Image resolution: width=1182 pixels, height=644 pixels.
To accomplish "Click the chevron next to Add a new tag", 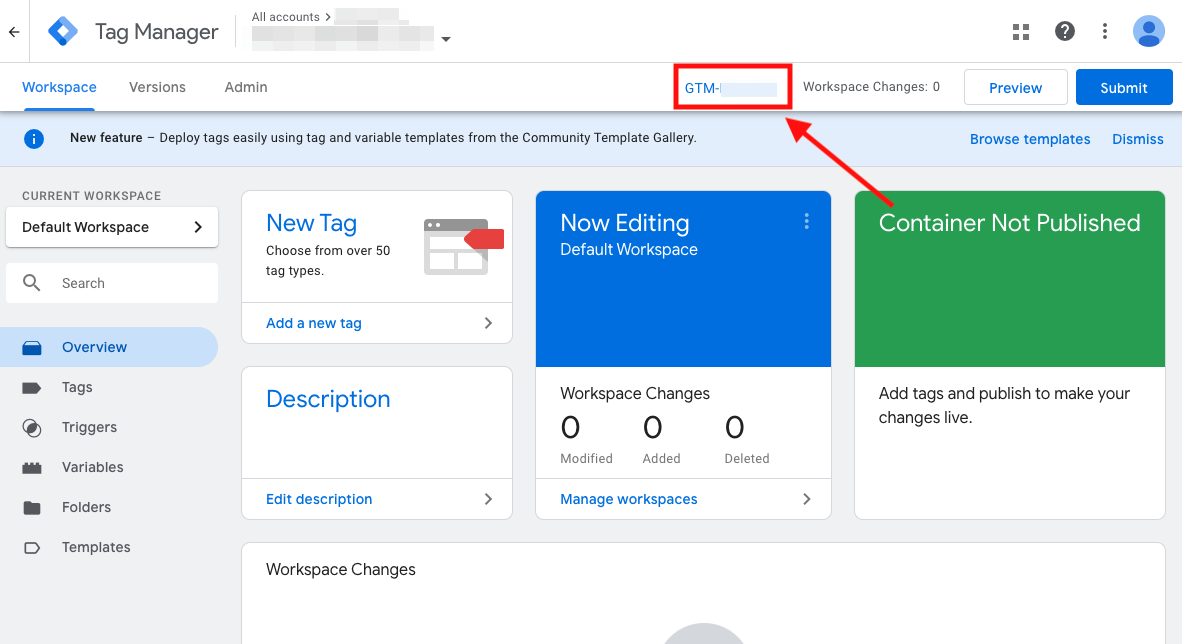I will tap(488, 323).
